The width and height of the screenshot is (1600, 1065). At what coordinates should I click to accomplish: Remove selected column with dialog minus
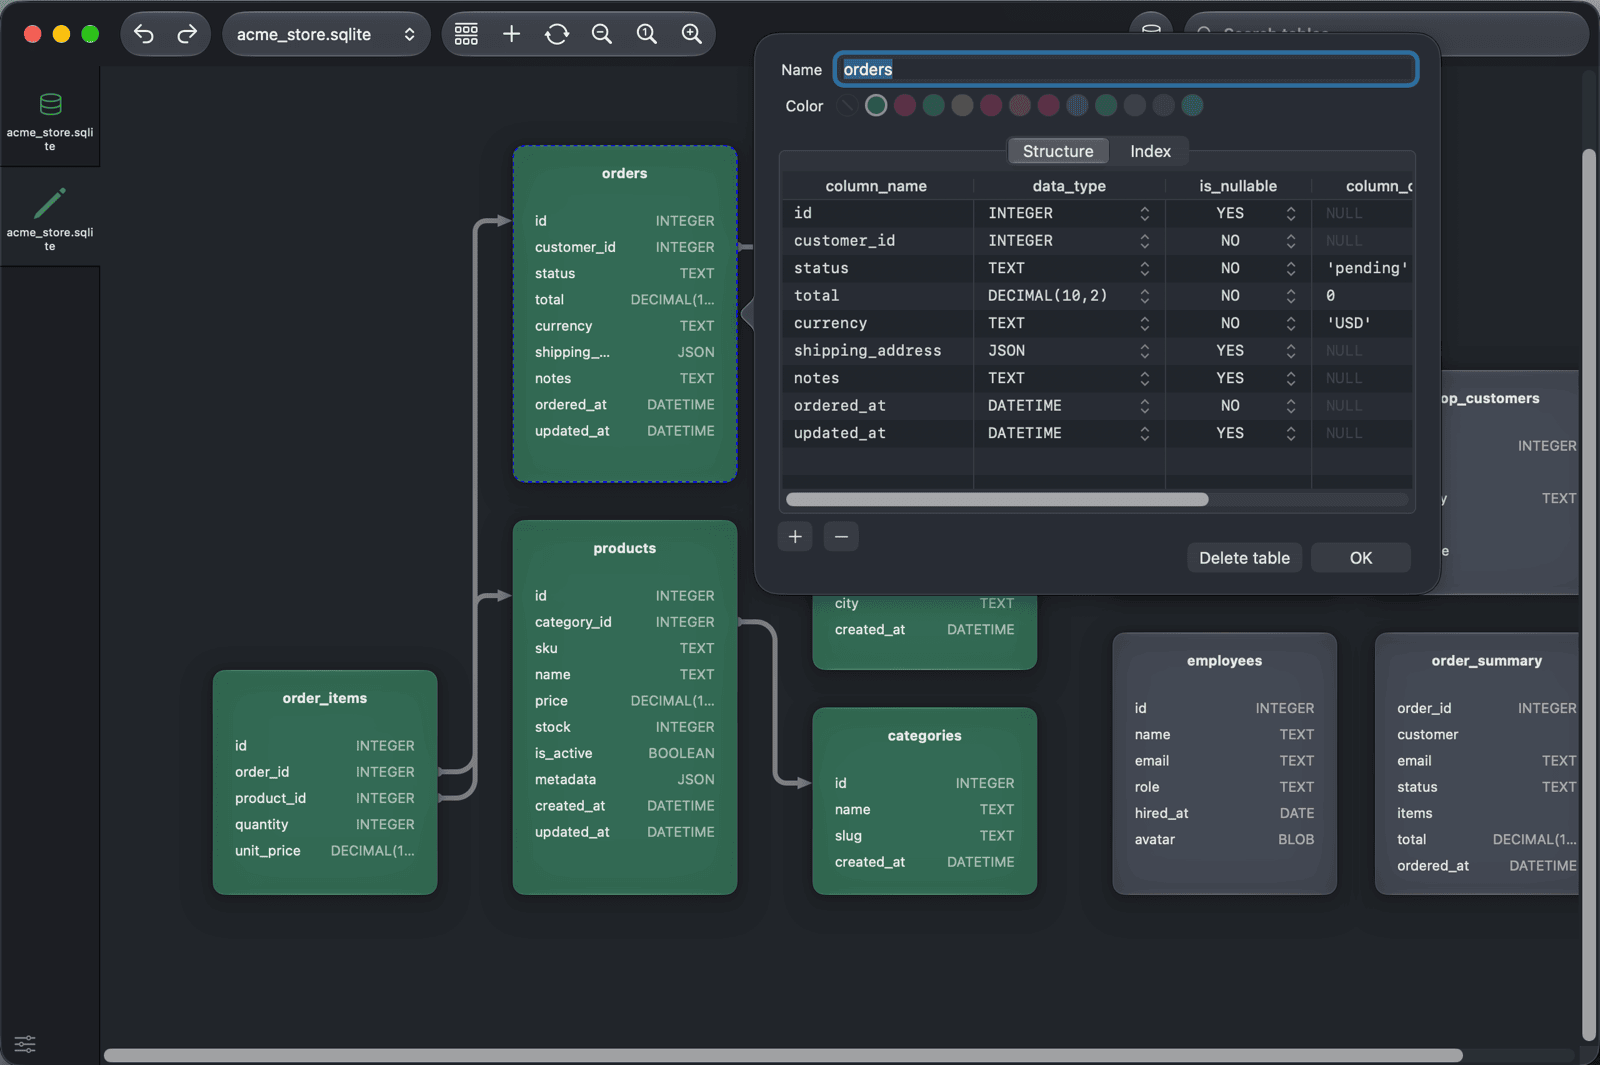click(x=841, y=537)
